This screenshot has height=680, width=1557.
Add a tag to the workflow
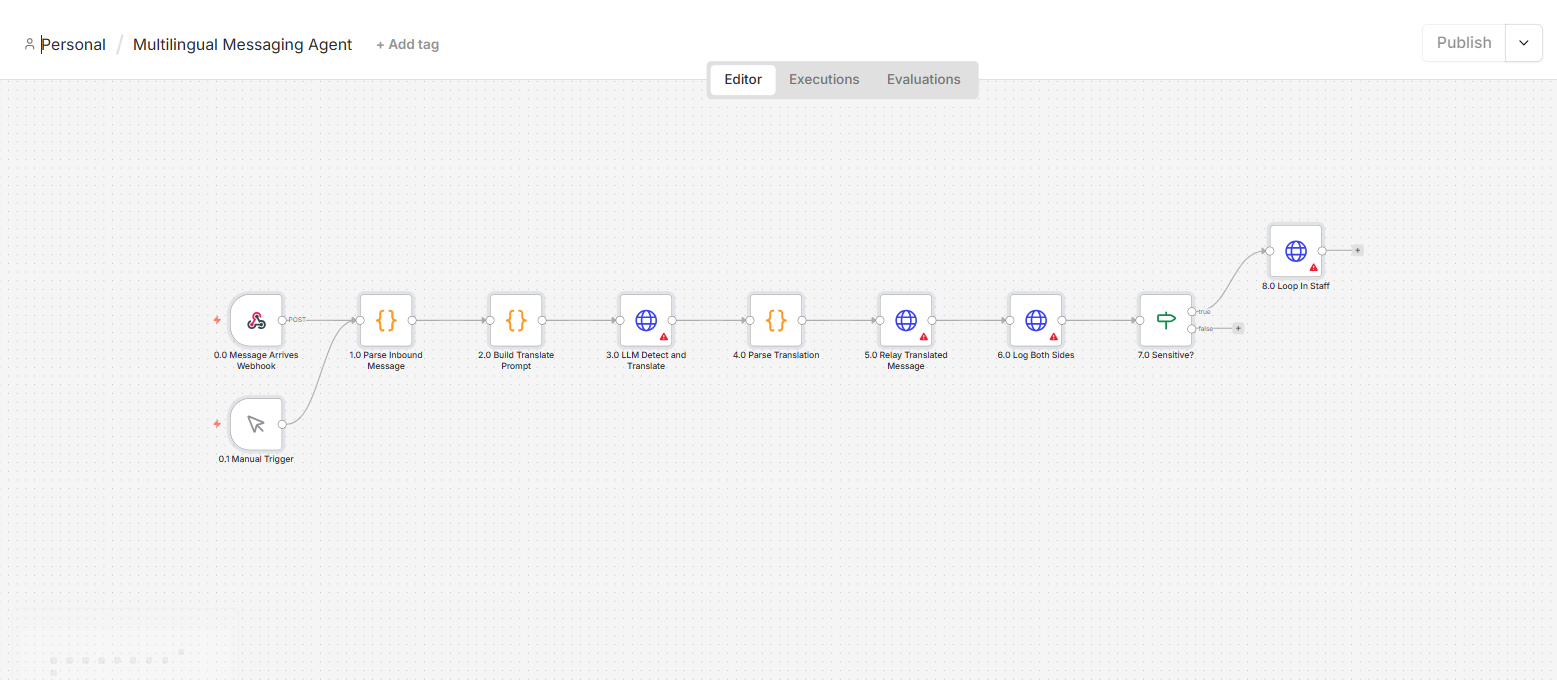[408, 45]
